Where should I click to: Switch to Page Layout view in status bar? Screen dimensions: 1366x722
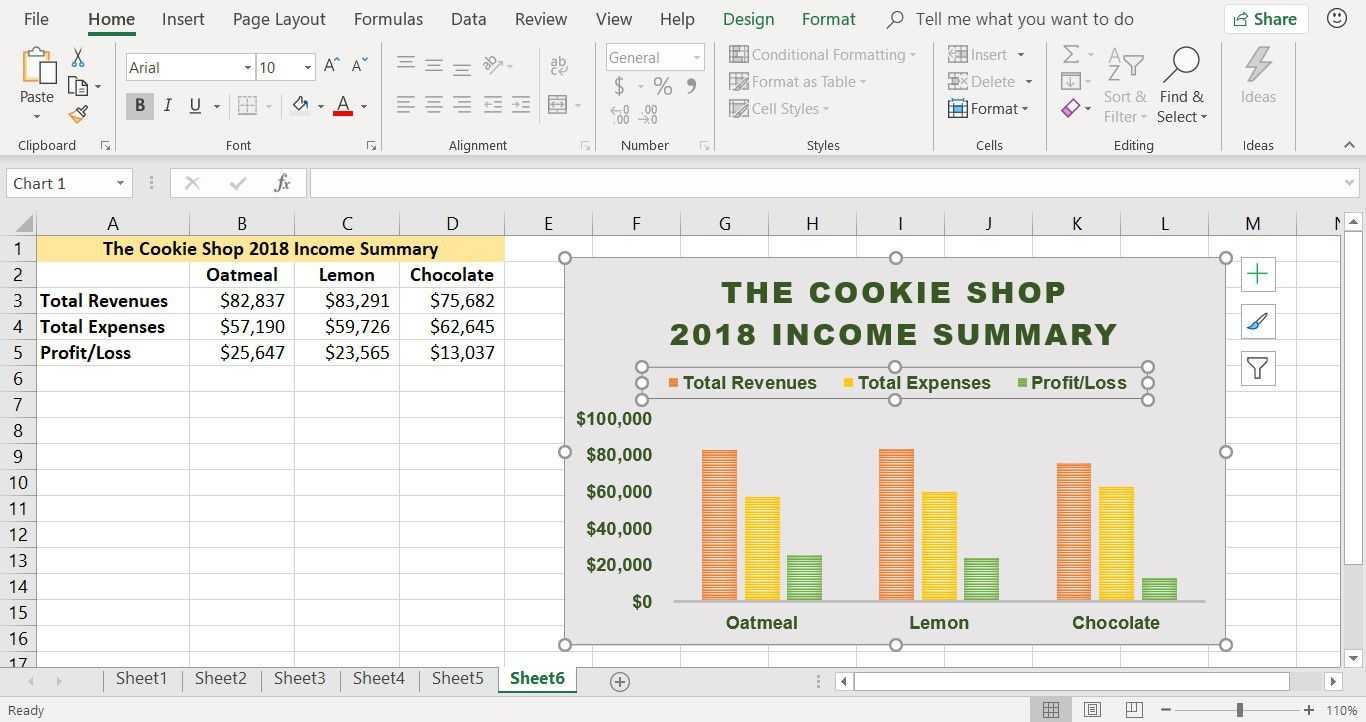1092,710
